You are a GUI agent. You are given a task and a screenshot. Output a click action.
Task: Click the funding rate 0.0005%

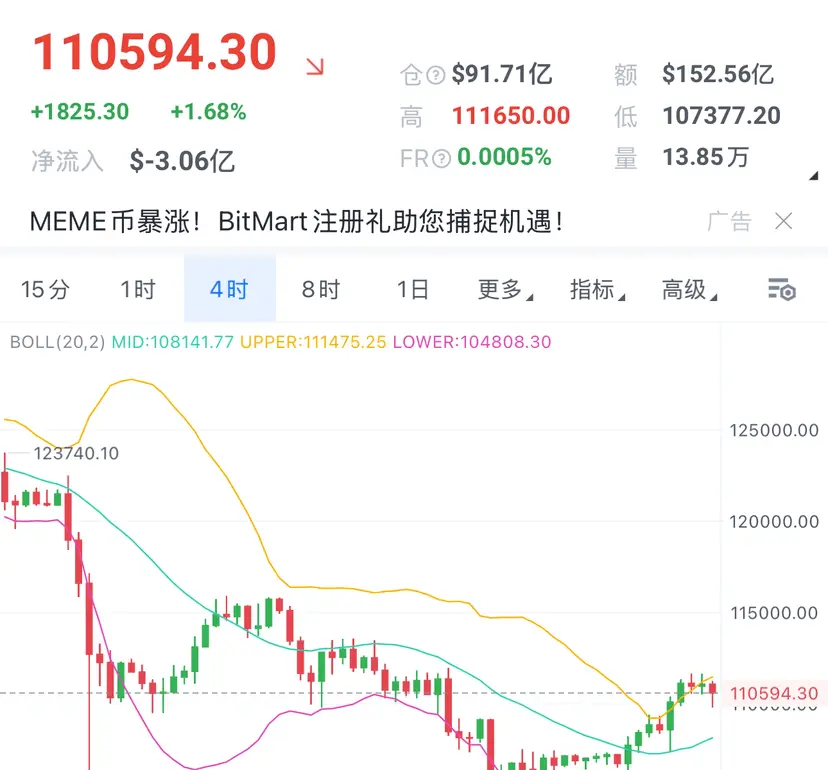pyautogui.click(x=504, y=157)
